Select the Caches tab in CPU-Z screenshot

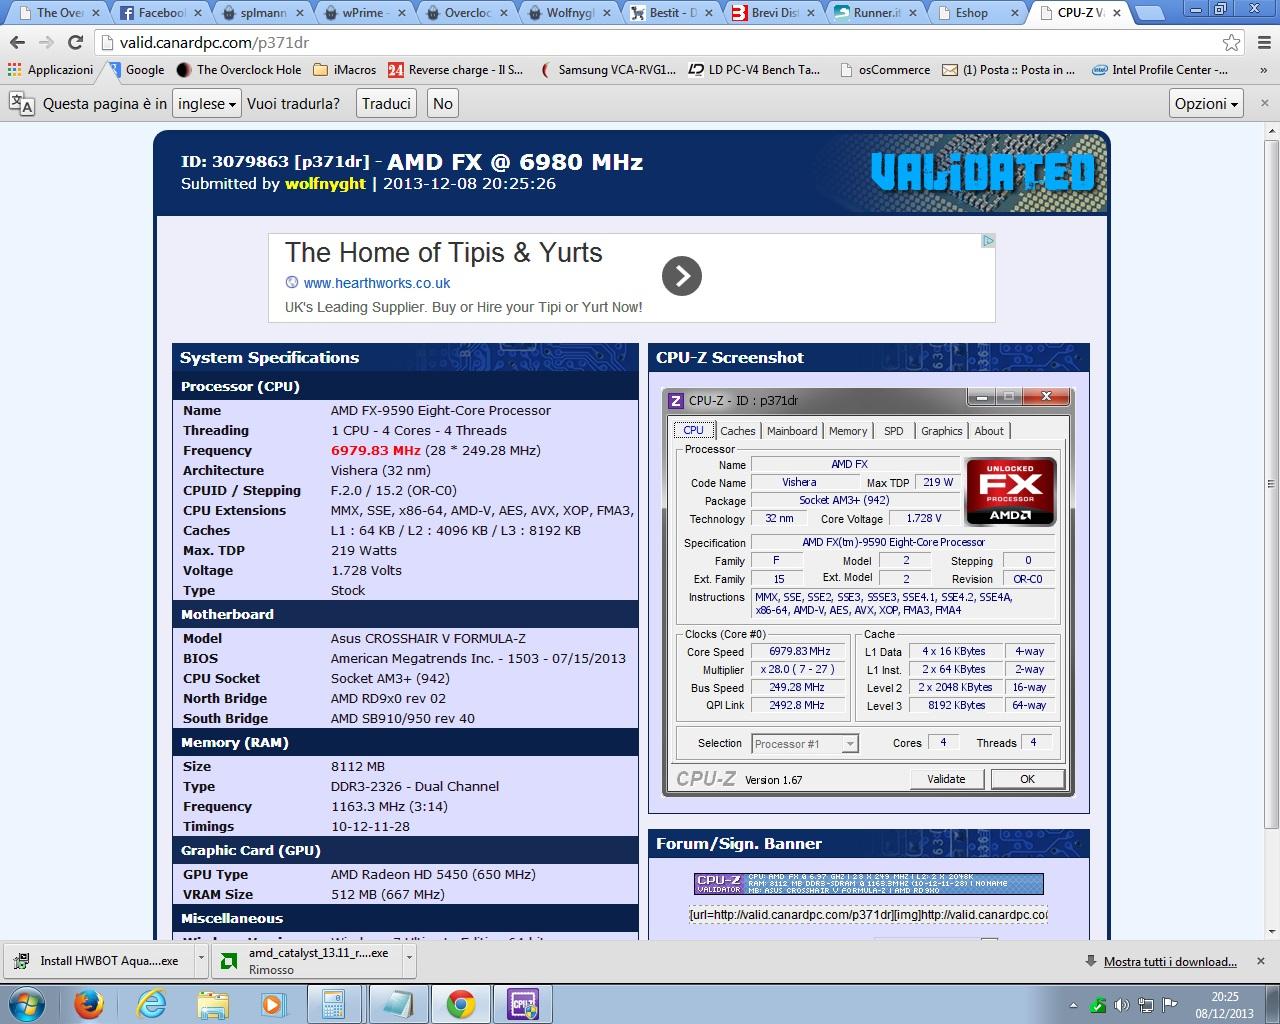coord(738,431)
